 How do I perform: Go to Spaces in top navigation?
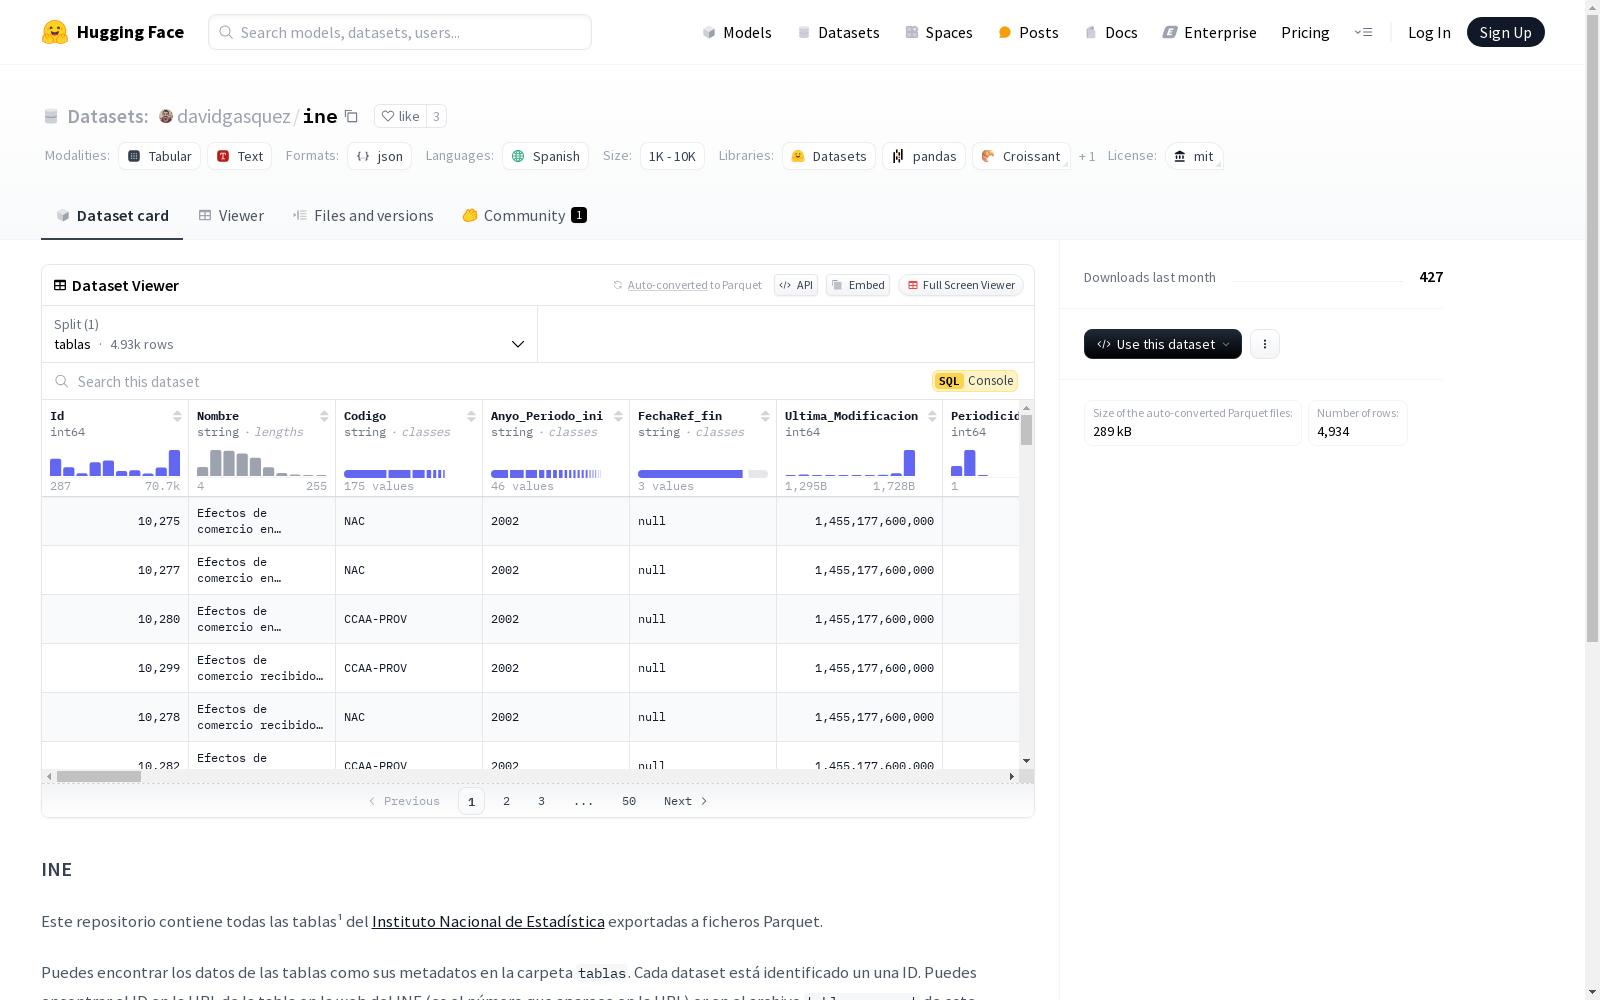coord(939,32)
